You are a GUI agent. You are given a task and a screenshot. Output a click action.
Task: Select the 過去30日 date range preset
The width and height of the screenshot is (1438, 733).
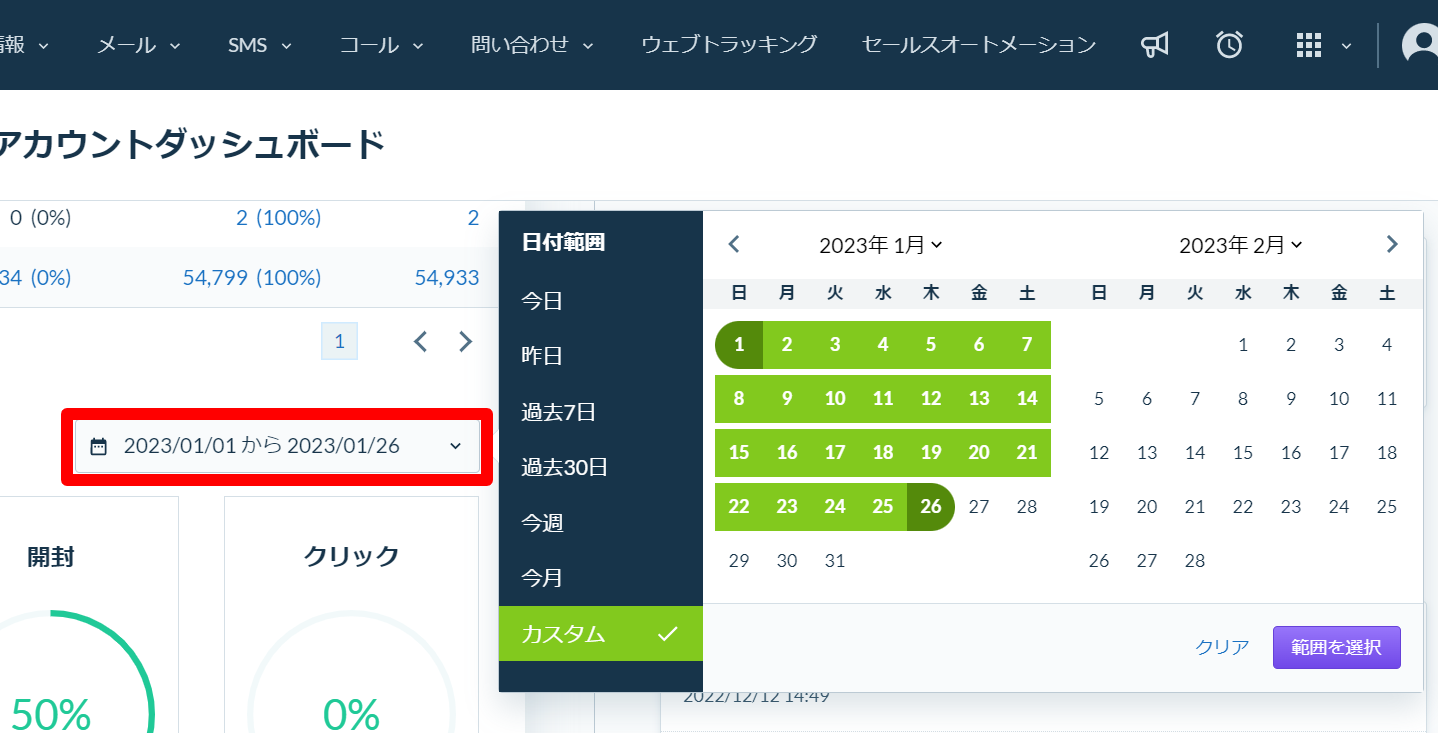(x=601, y=467)
